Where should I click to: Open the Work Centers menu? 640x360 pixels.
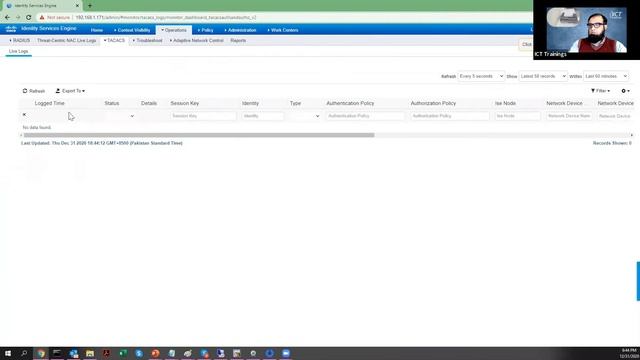[x=283, y=30]
